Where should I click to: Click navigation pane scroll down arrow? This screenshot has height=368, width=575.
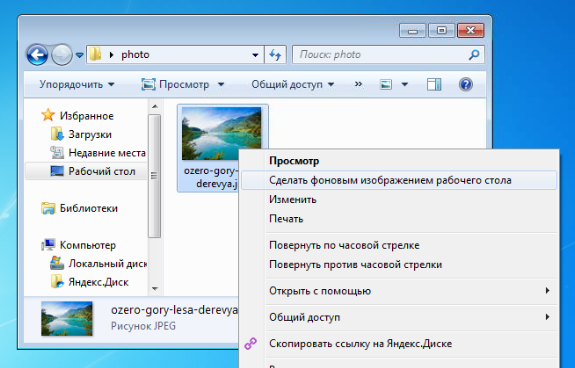155,289
